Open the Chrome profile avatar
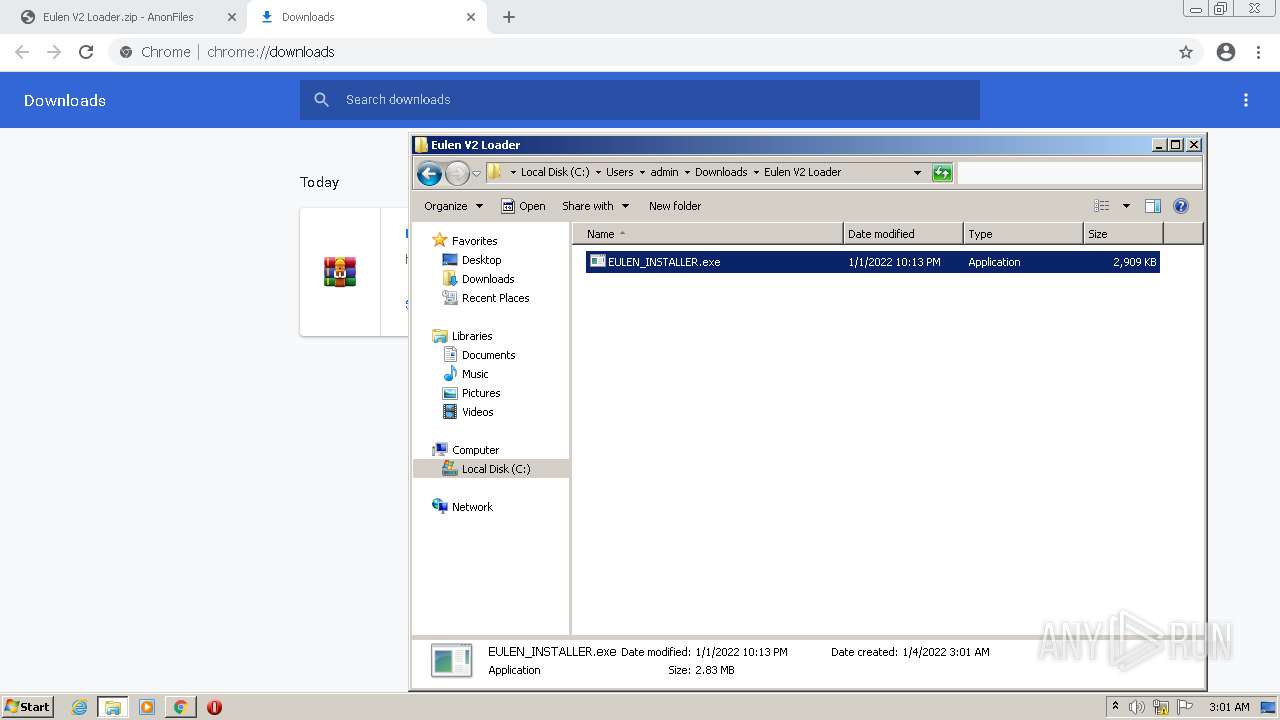1280x720 pixels. tap(1226, 52)
